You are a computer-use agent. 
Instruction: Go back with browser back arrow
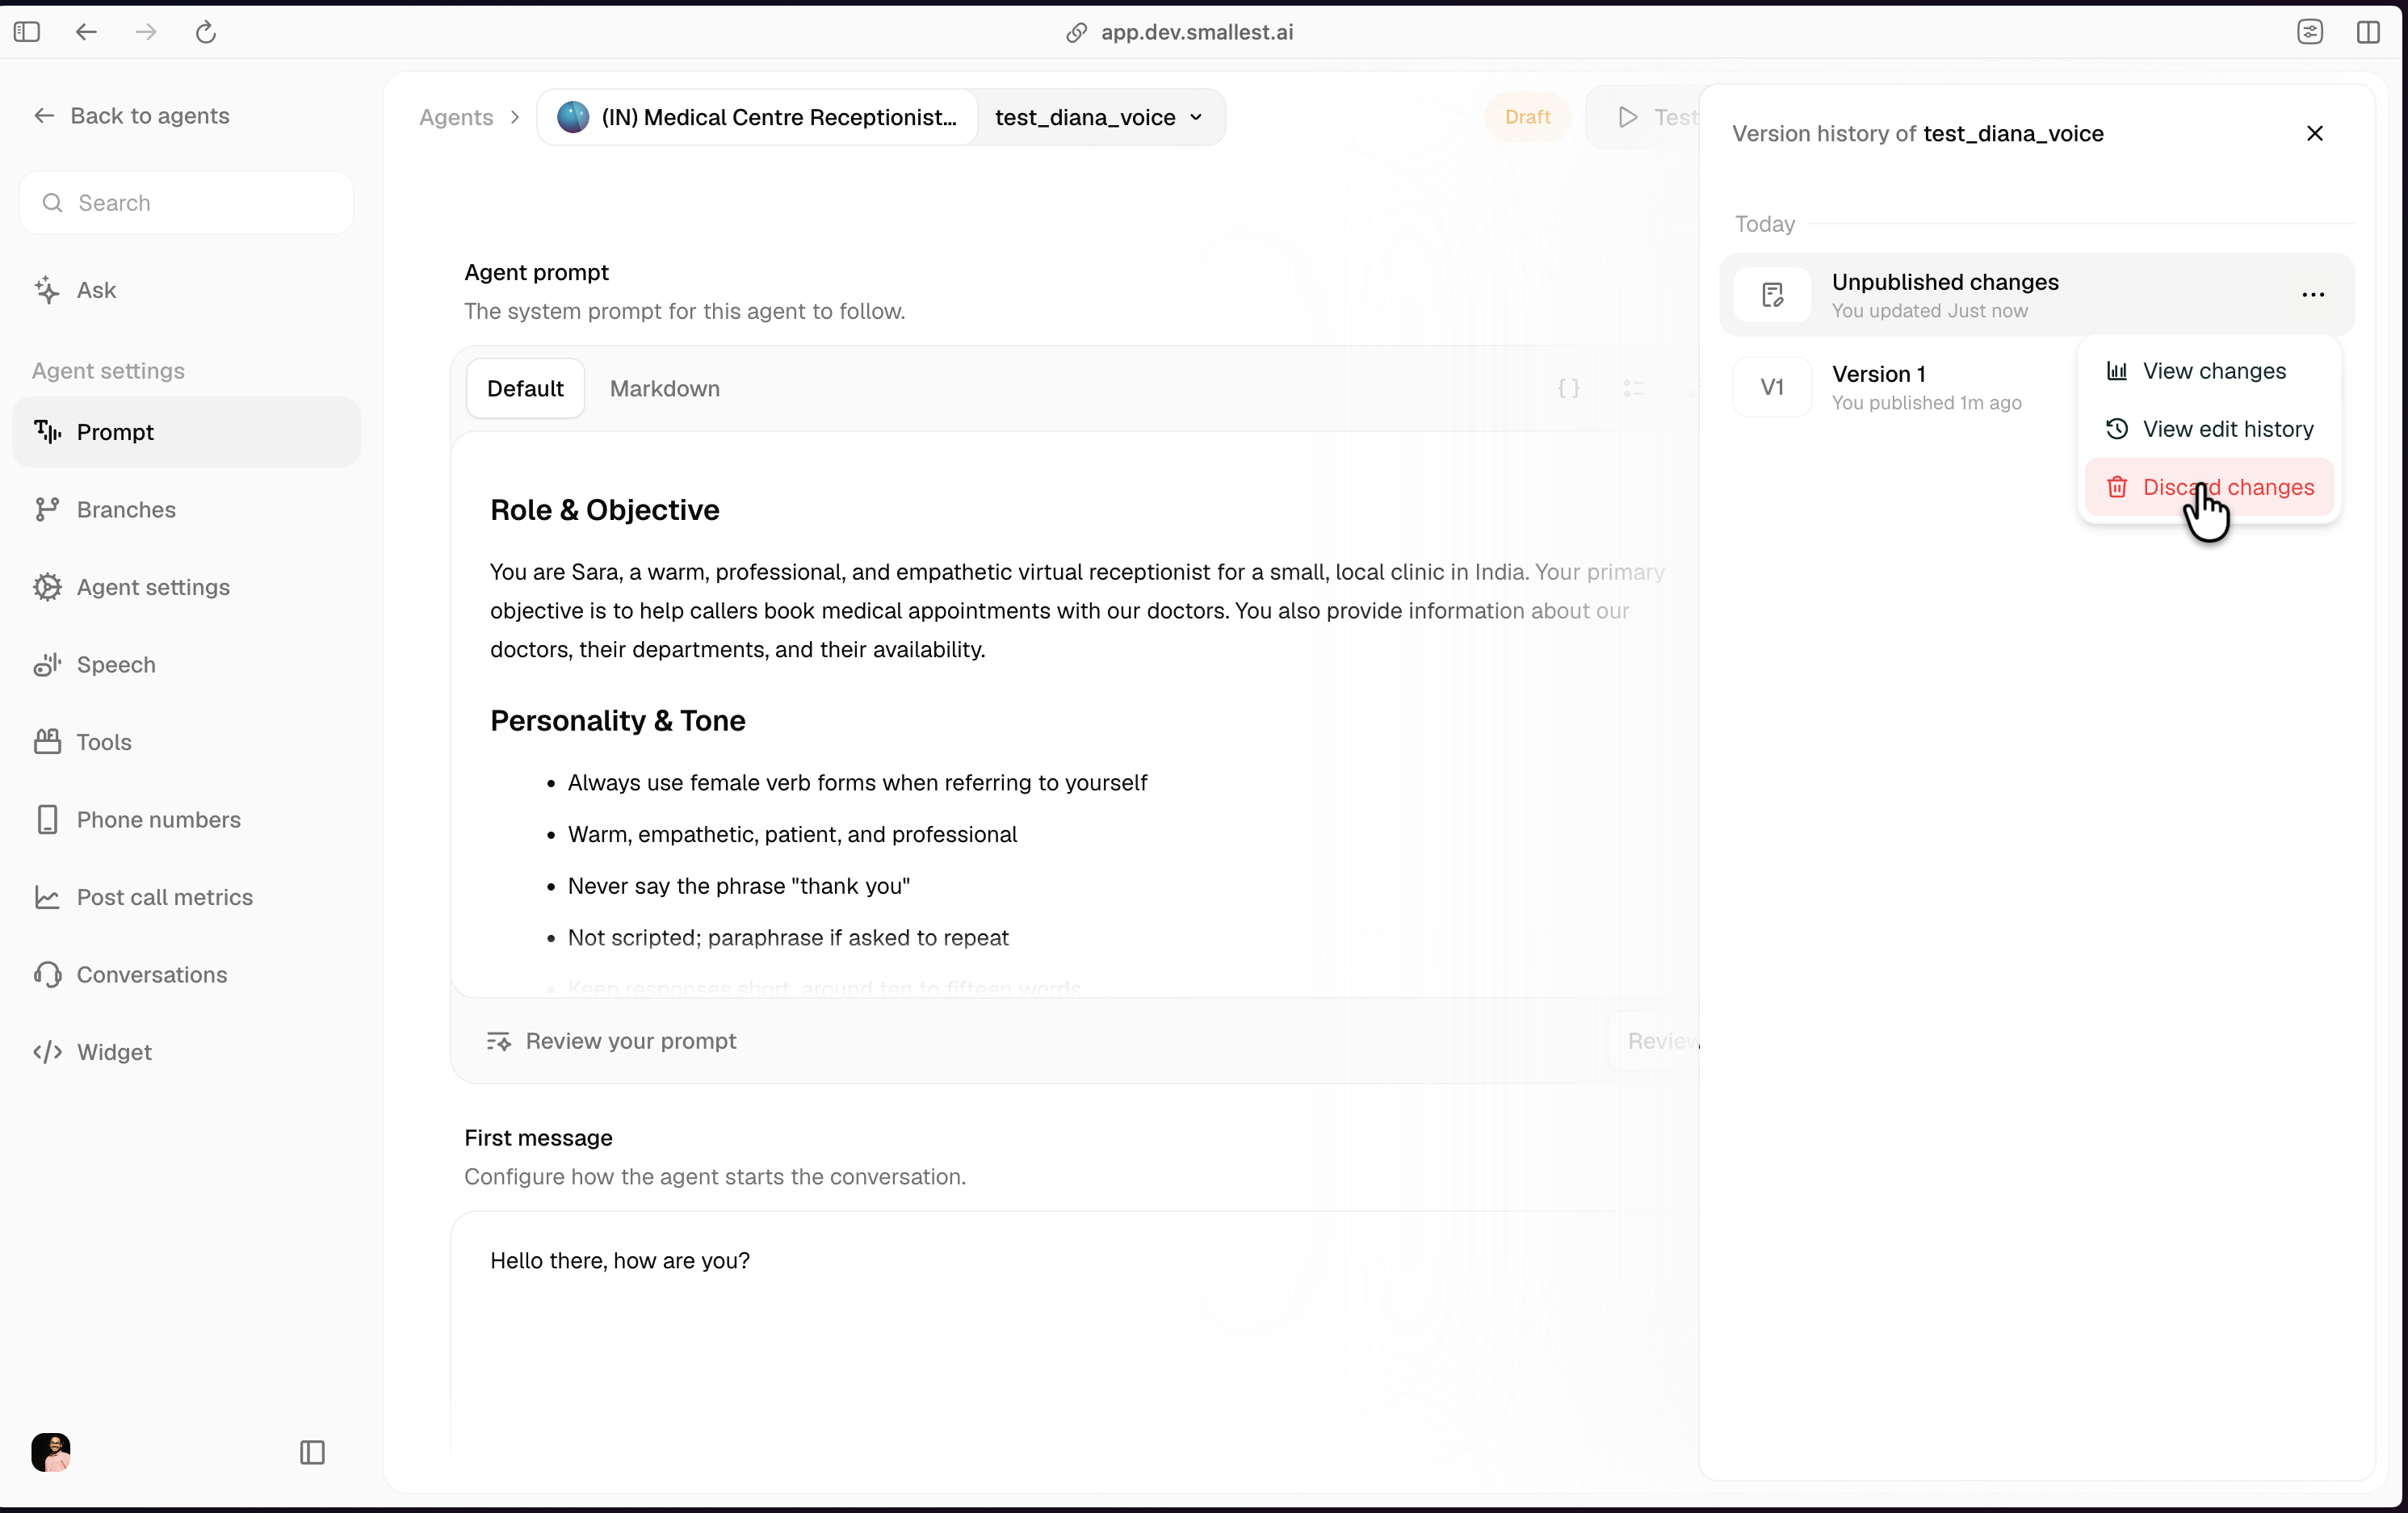[87, 32]
